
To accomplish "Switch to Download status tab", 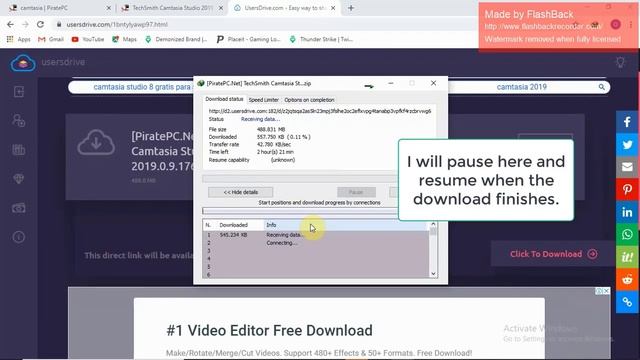I will click(224, 99).
